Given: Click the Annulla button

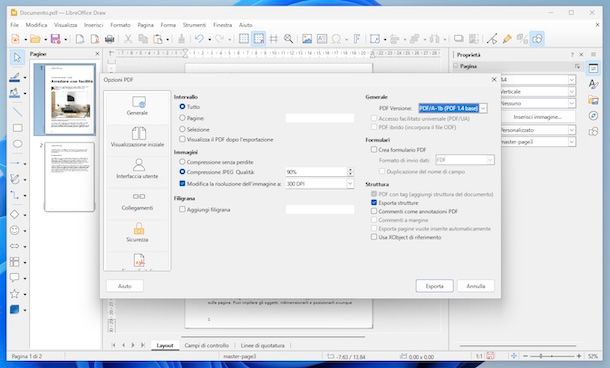Looking at the screenshot, I should click(476, 286).
